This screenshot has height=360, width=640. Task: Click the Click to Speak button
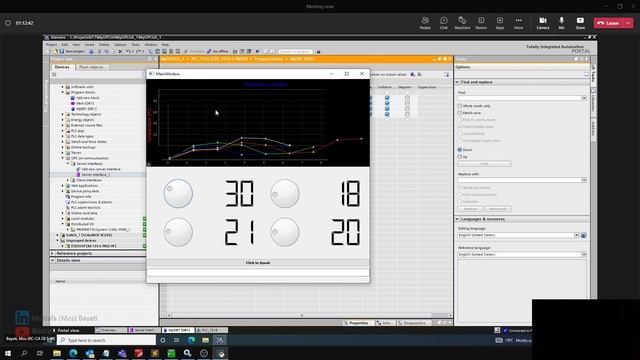(x=258, y=263)
